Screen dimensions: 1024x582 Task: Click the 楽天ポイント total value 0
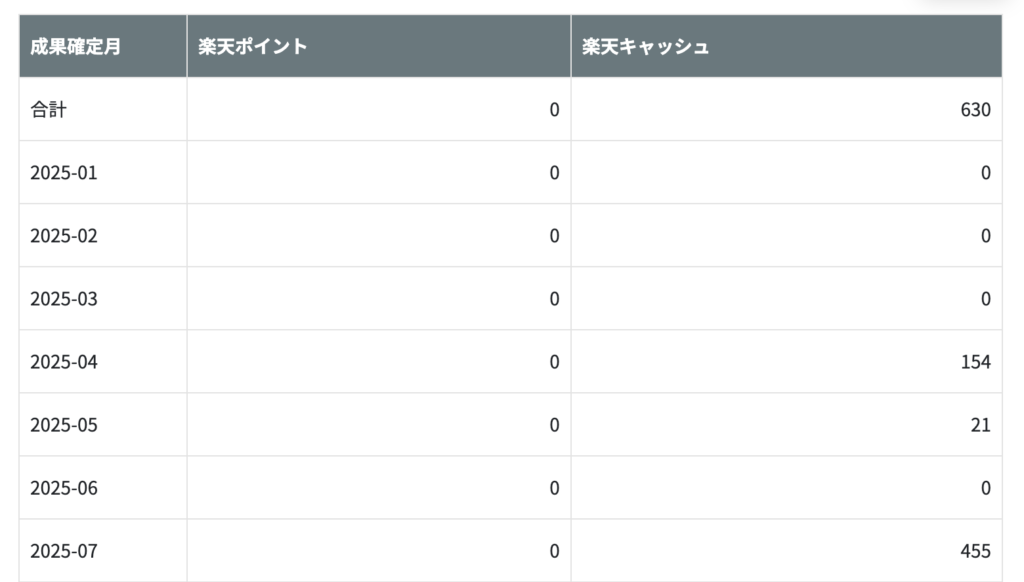554,110
